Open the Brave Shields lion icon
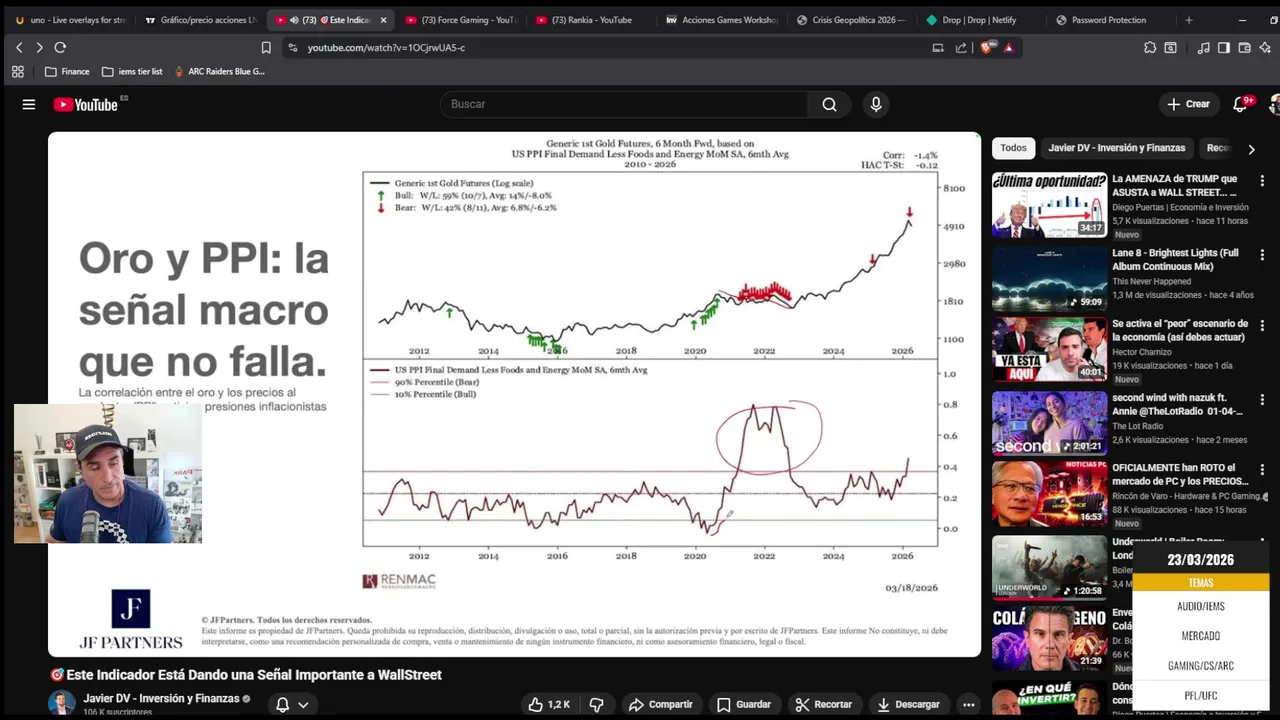Screen dimensions: 1280x720 (989, 47)
